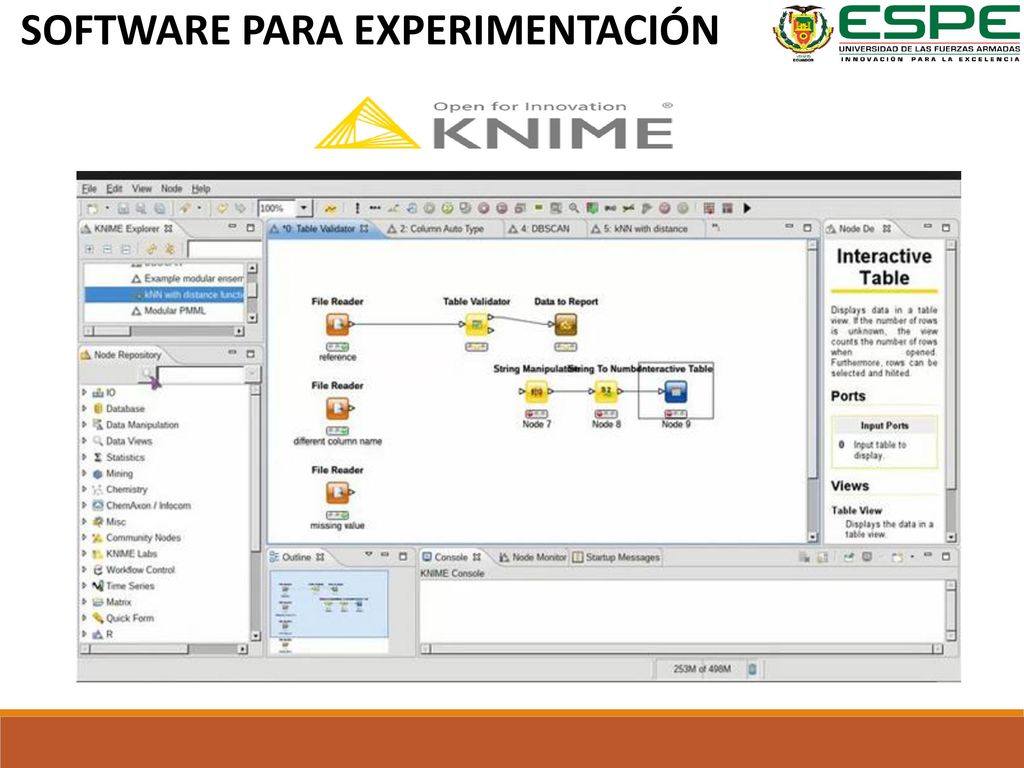The image size is (1024, 768).
Task: Click the black play arrow in toolbar
Action: tap(747, 208)
